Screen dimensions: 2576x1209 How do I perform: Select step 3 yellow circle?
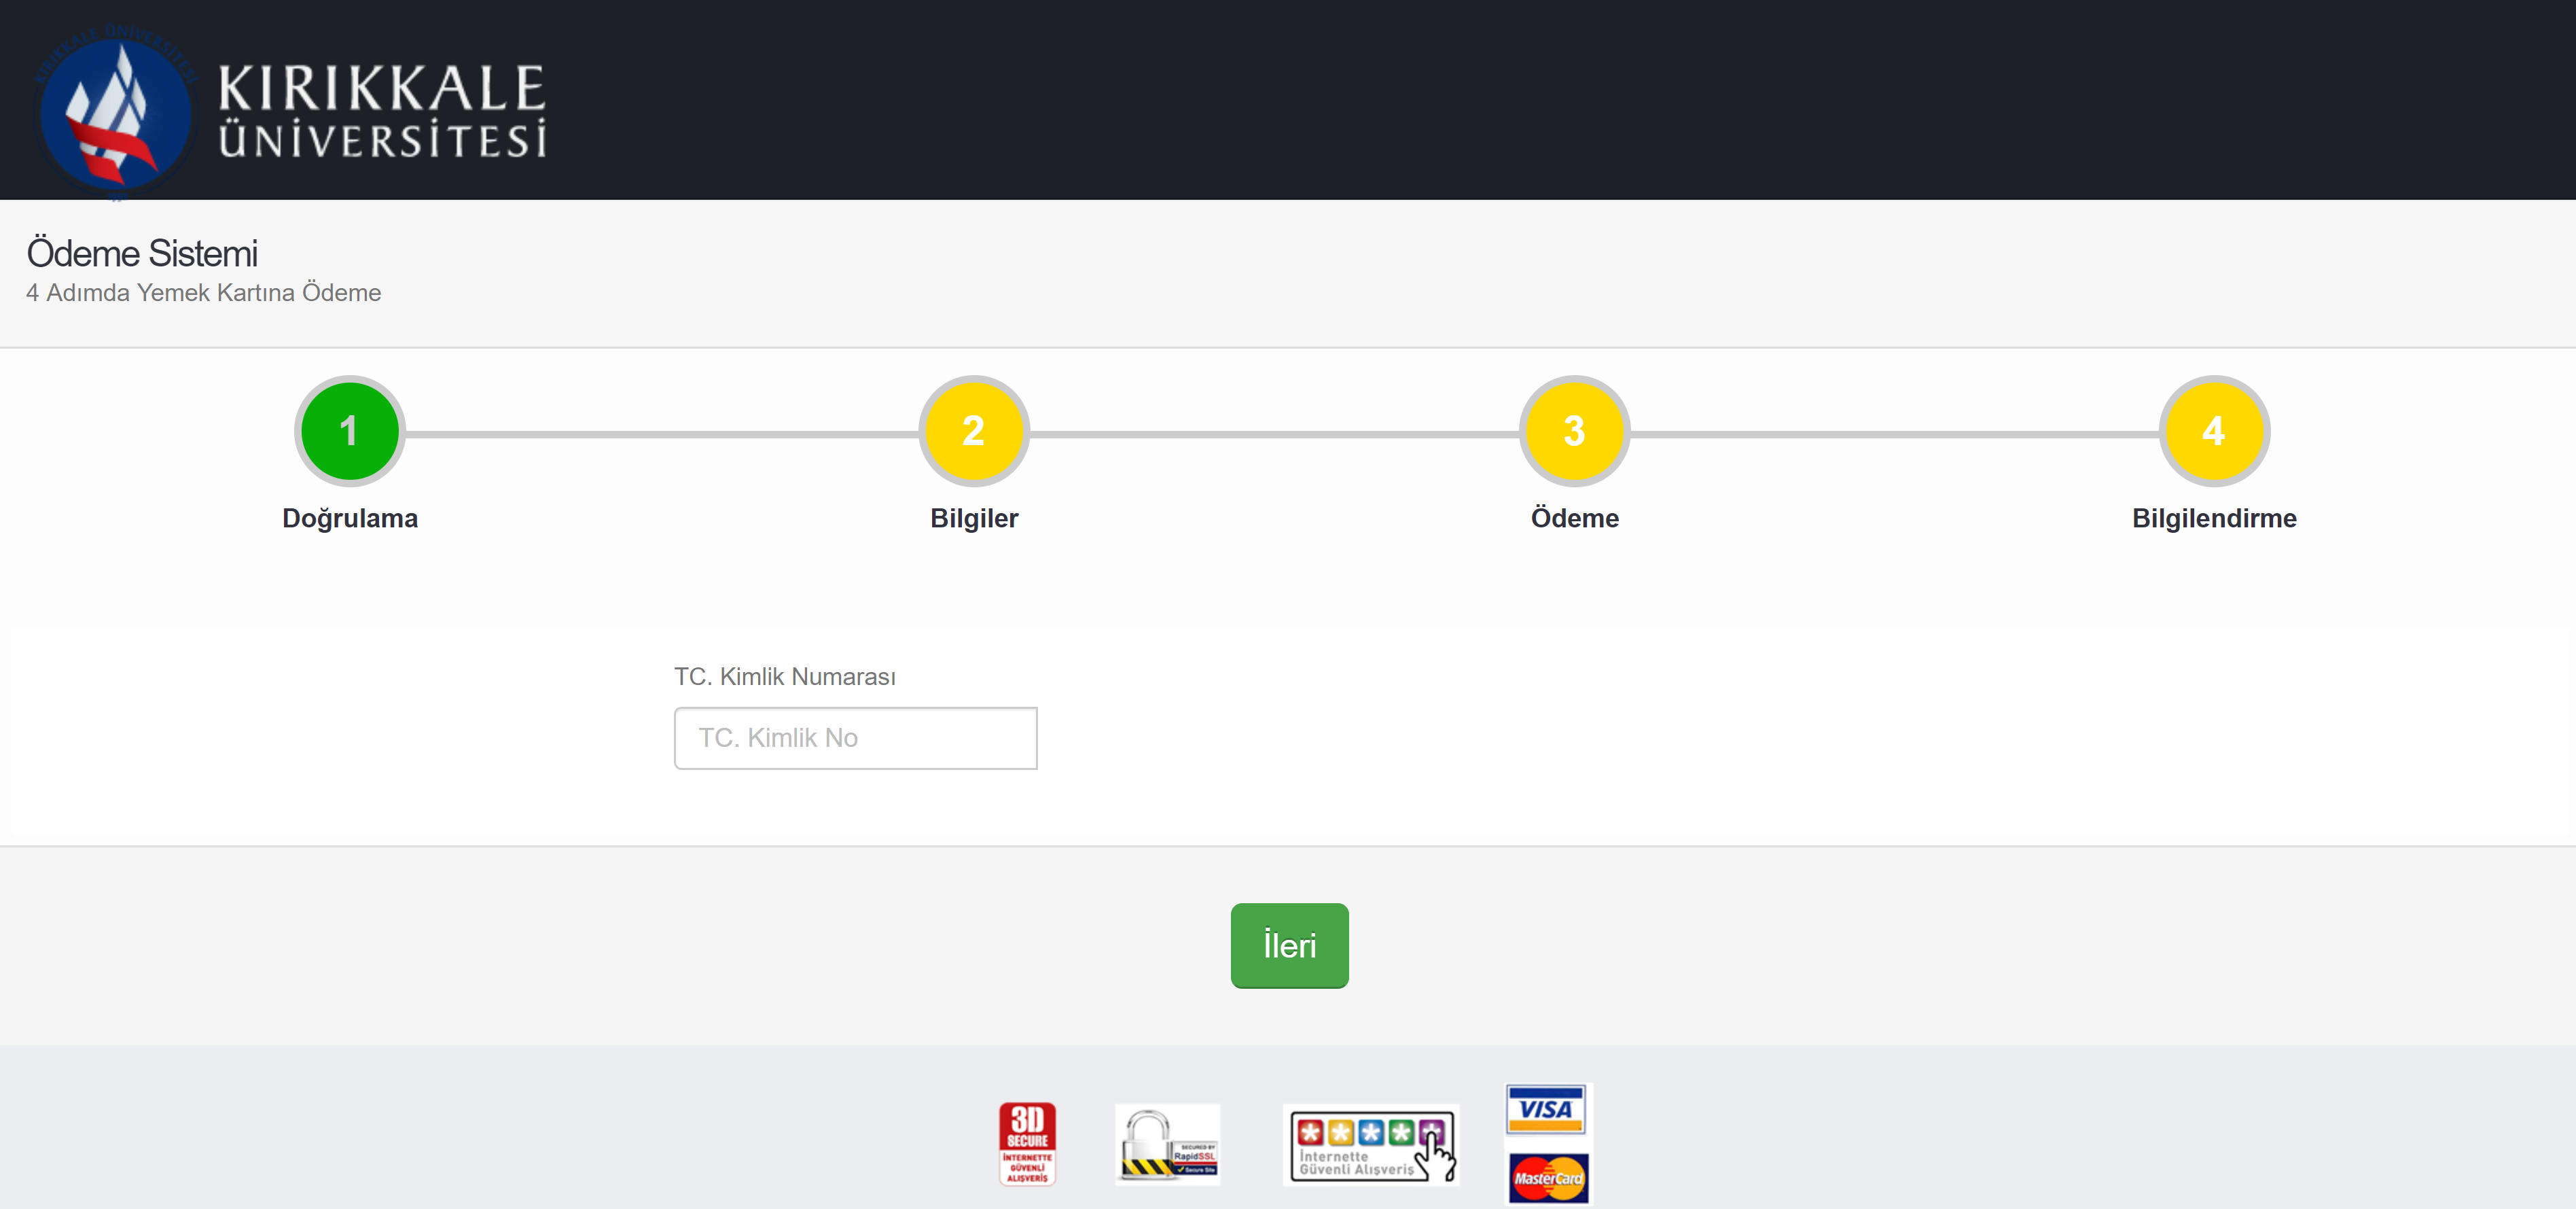(x=1574, y=431)
